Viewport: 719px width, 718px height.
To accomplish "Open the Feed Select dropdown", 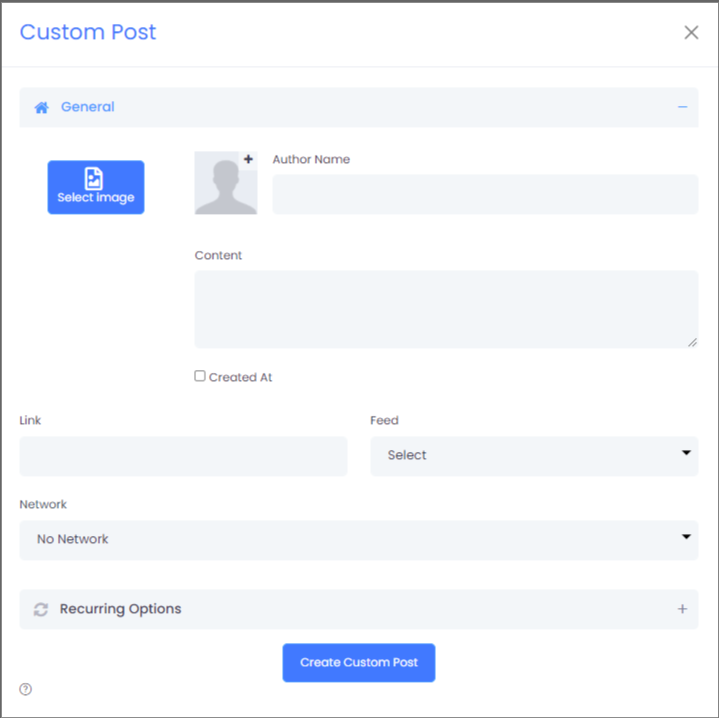I will pos(534,456).
